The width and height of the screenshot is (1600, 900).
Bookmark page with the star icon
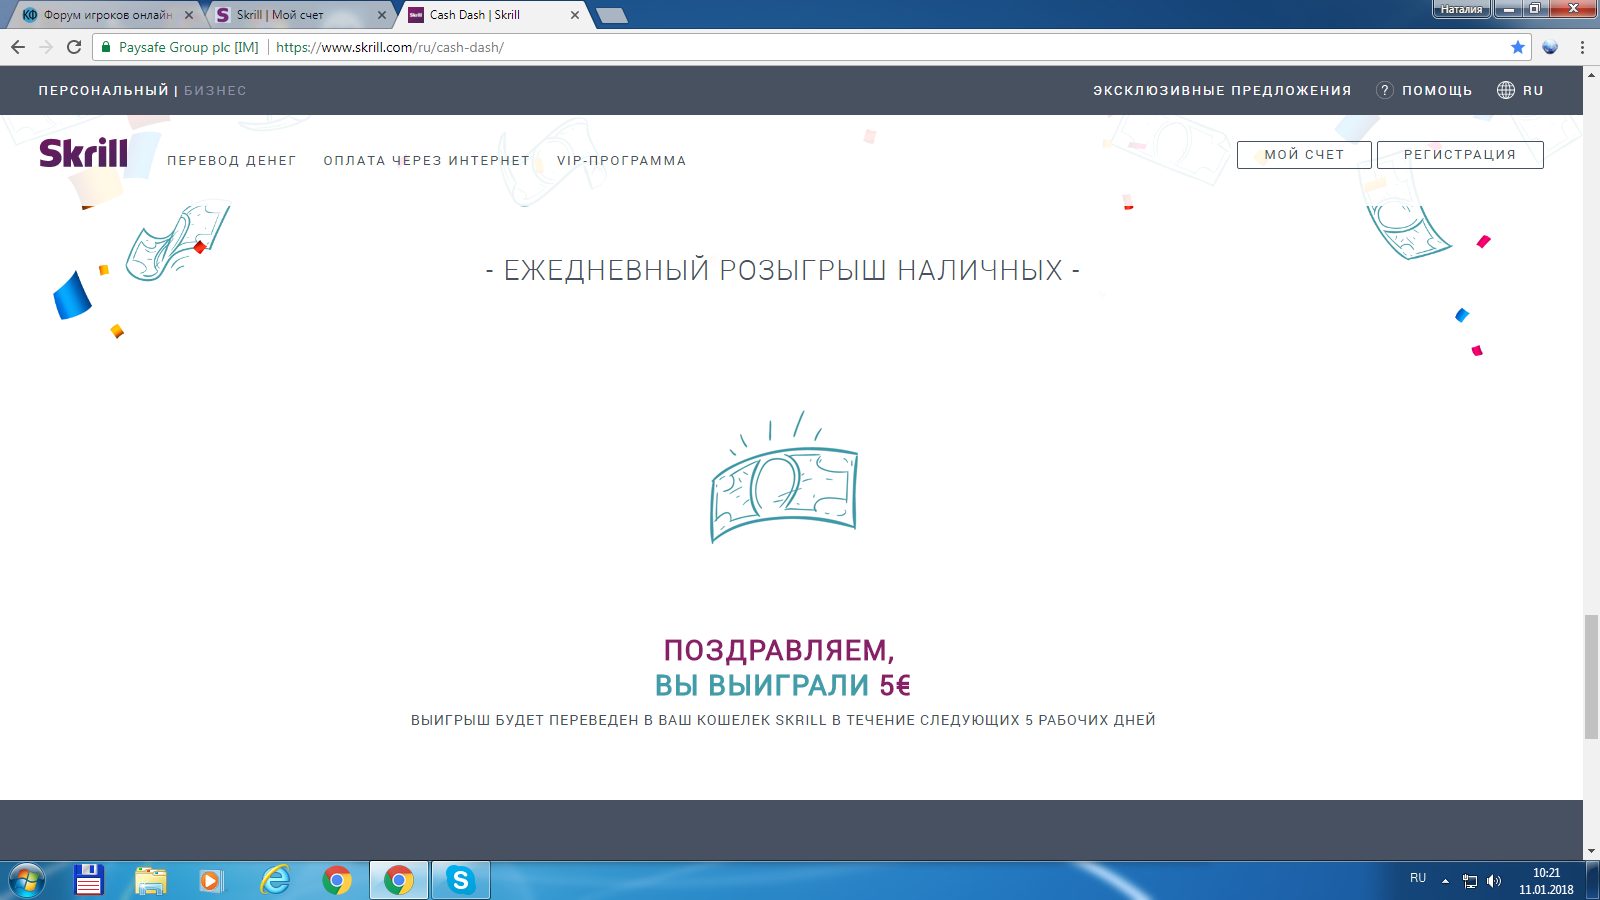coord(1517,47)
